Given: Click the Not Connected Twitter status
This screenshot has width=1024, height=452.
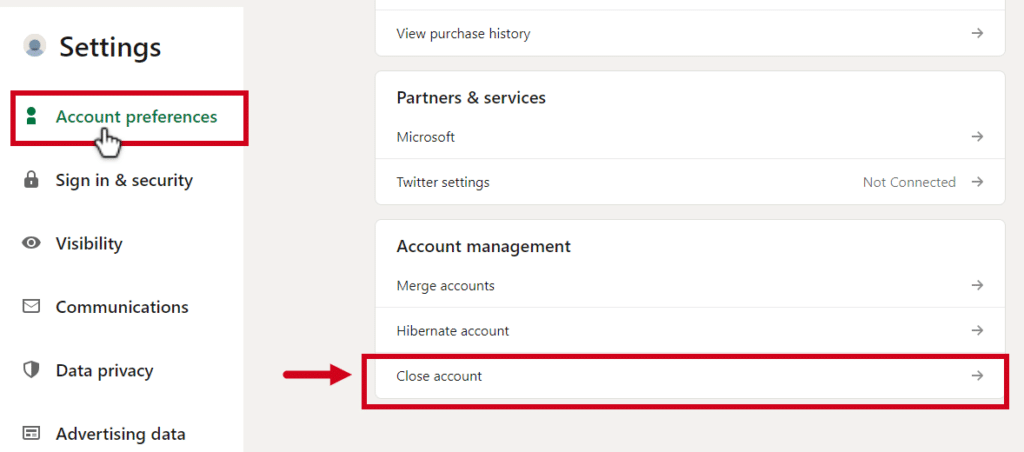Looking at the screenshot, I should tap(909, 182).
